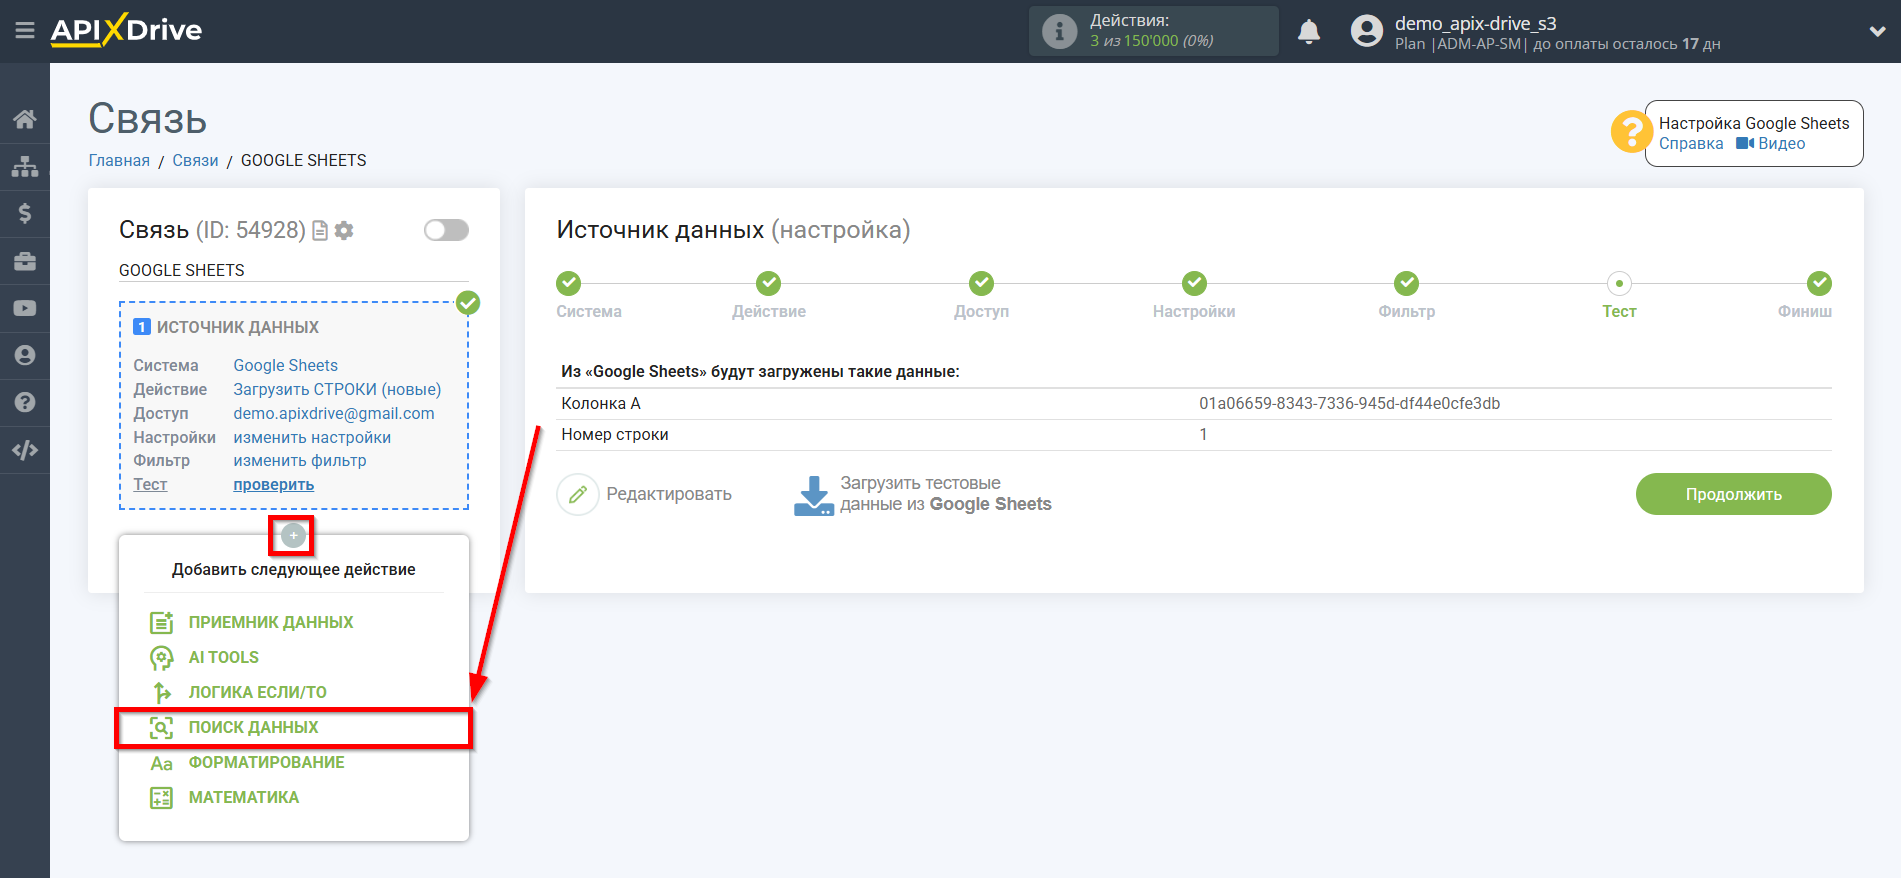Open the profile sidebar icon
This screenshot has width=1901, height=878.
[x=25, y=355]
